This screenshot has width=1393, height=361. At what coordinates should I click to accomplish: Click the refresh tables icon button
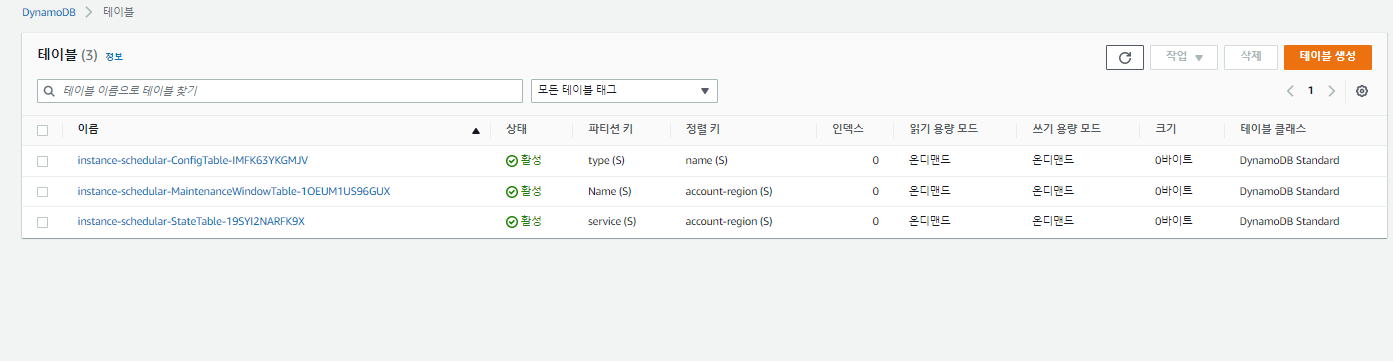(1125, 57)
